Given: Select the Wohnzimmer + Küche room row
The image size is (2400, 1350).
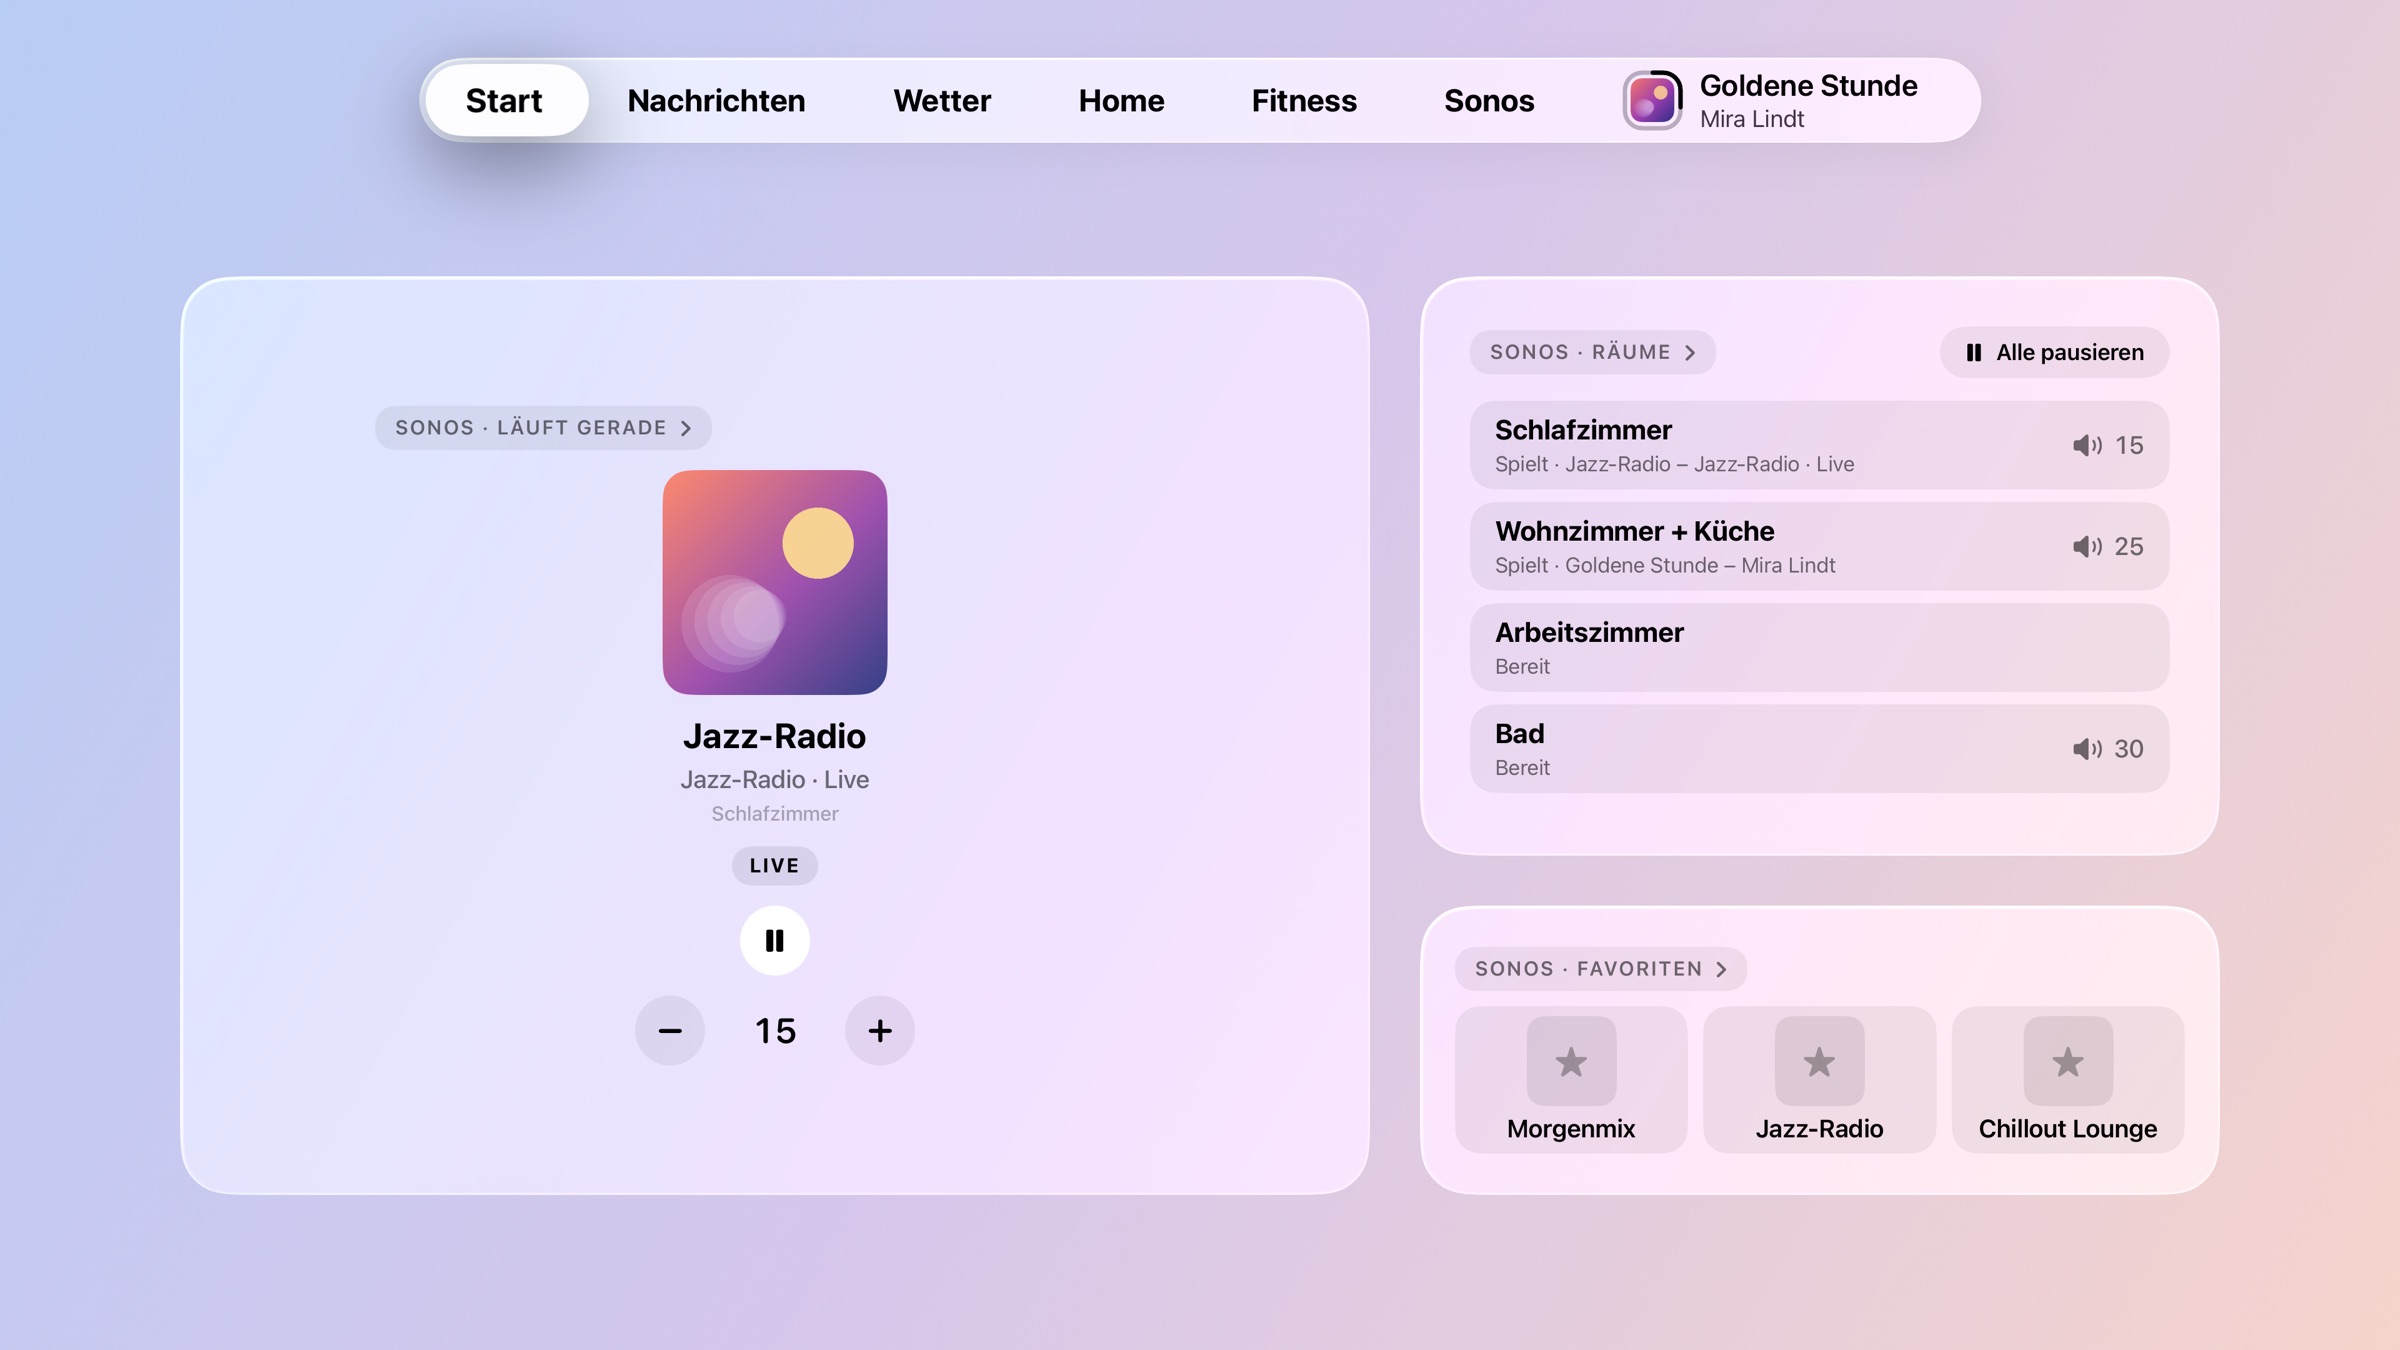Looking at the screenshot, I should tap(1819, 546).
